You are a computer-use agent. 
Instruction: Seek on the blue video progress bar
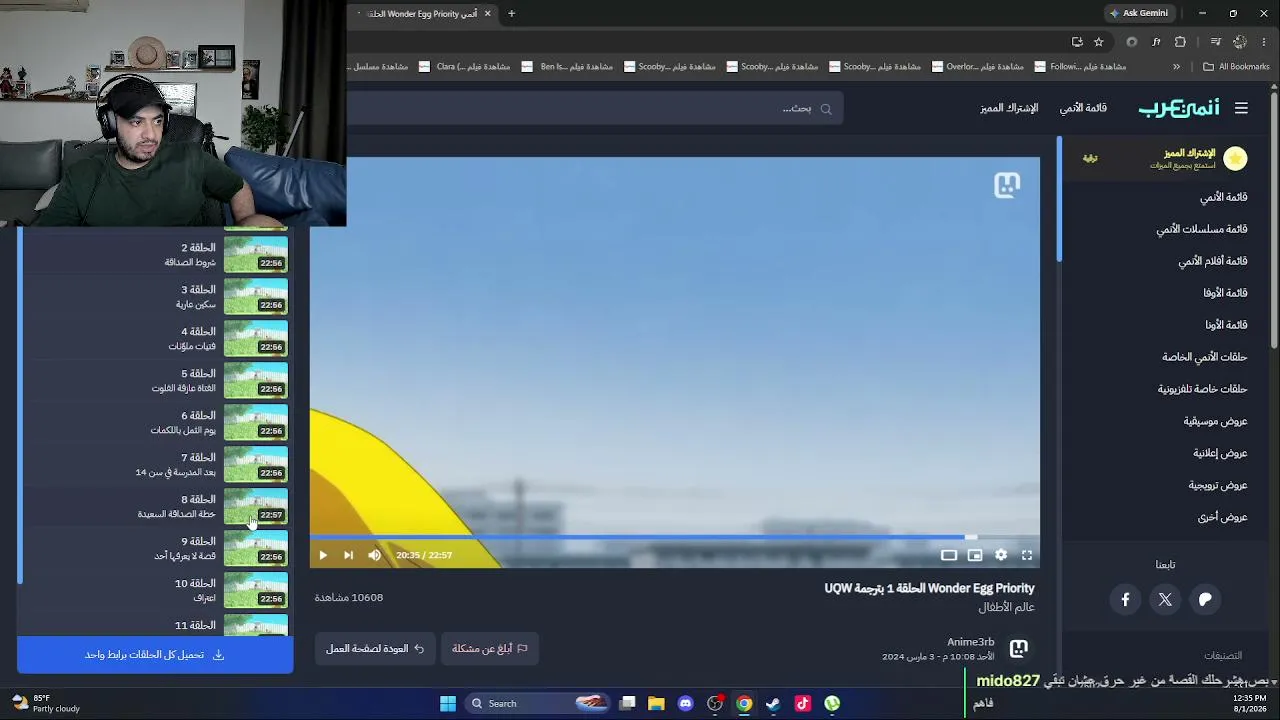tap(674, 538)
